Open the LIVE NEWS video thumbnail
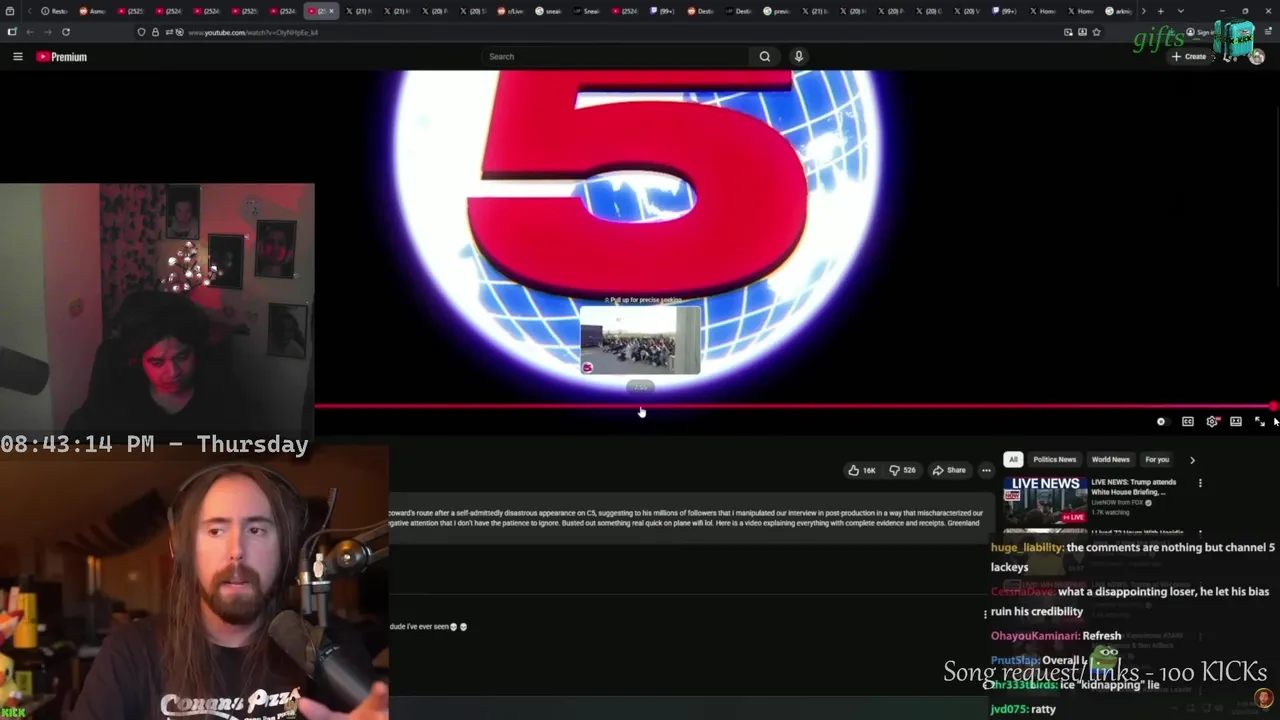Image resolution: width=1280 pixels, height=720 pixels. pos(1045,500)
